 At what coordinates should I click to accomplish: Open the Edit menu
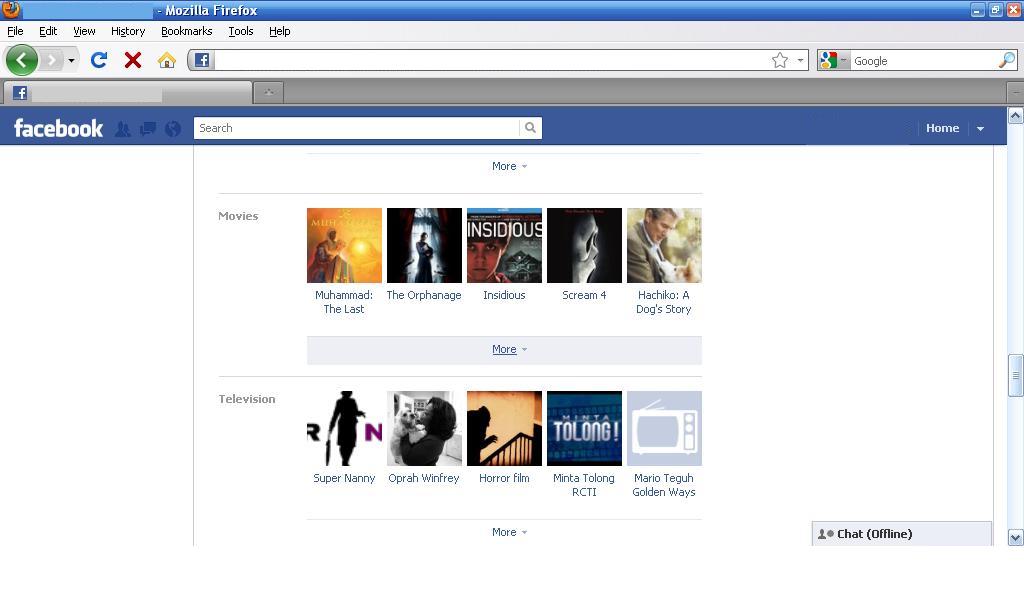point(48,31)
